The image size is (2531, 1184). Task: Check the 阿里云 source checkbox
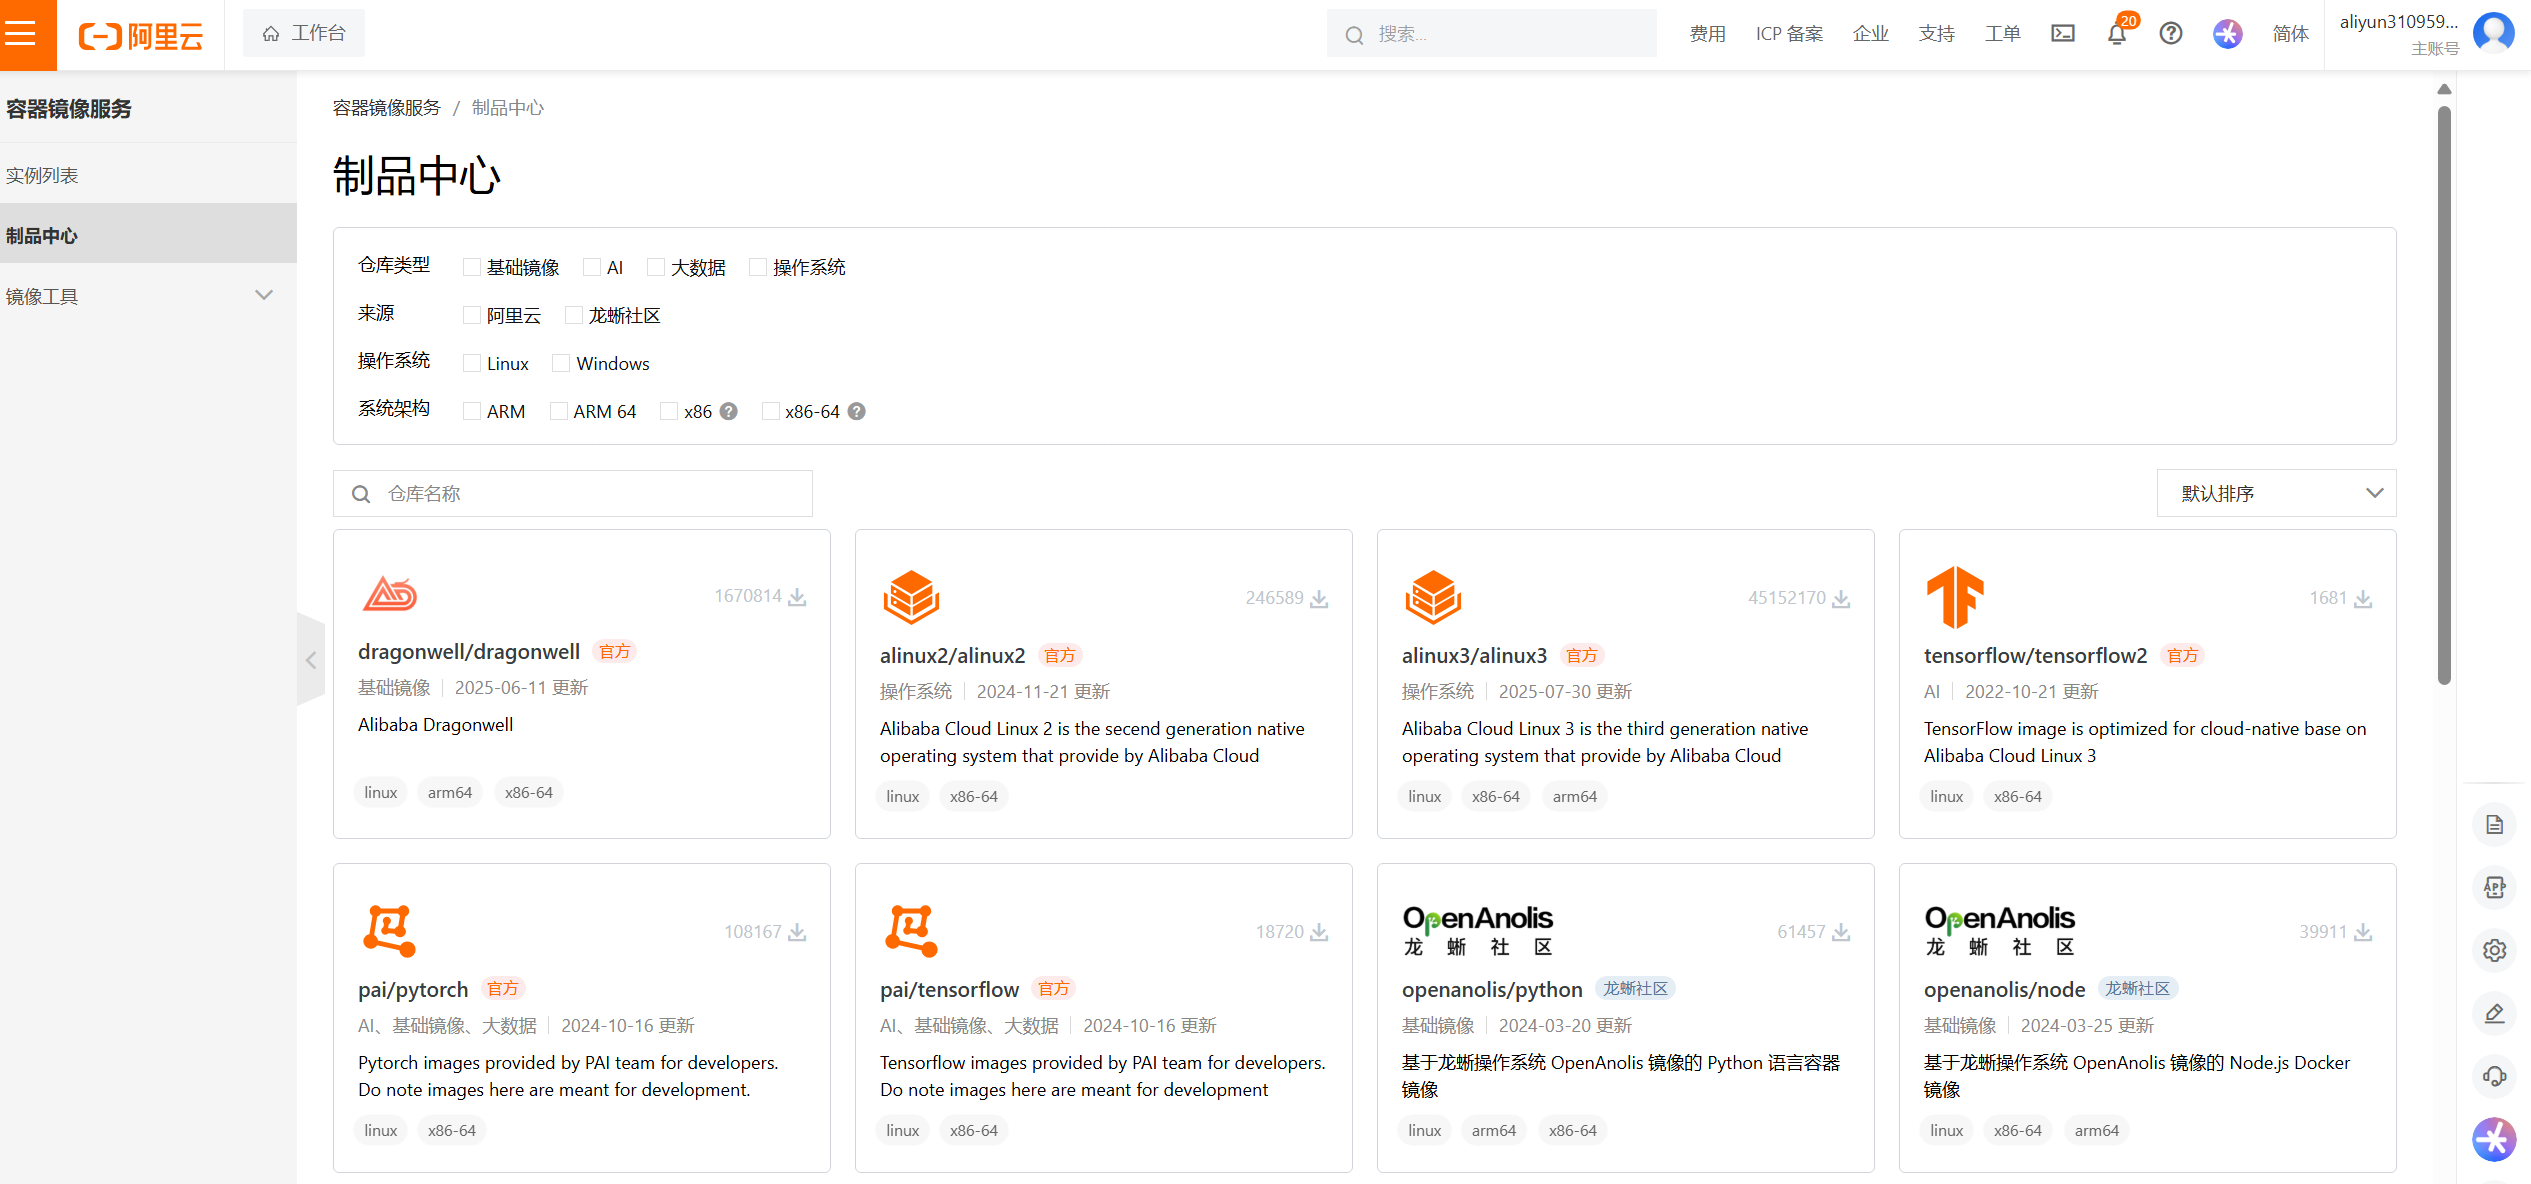point(471,315)
